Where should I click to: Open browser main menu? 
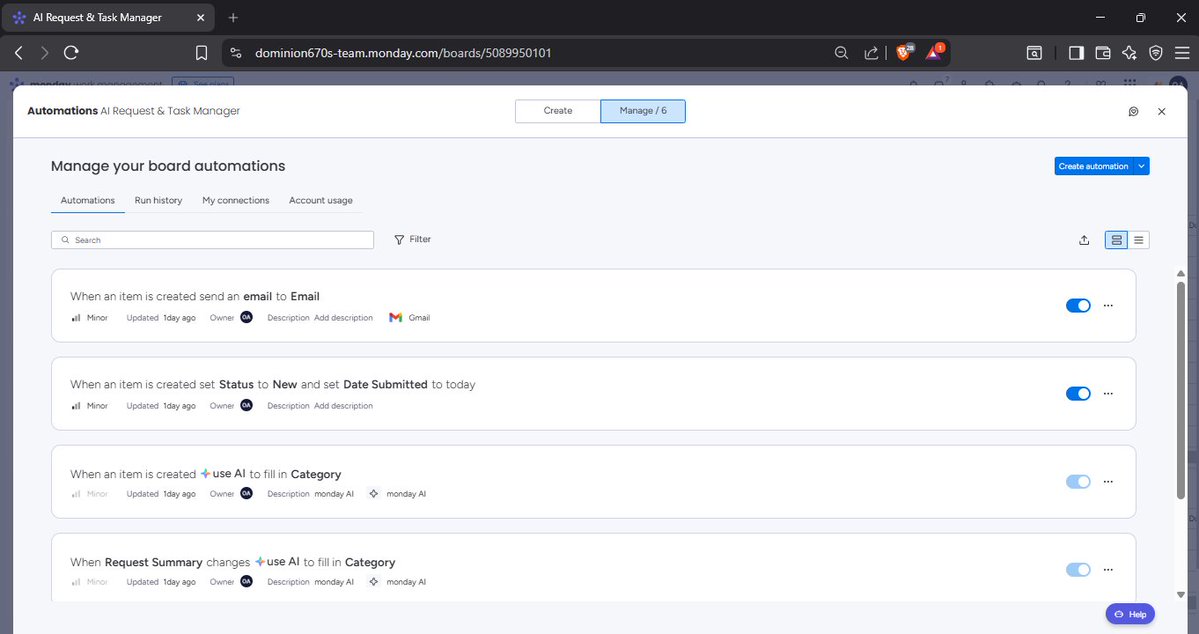(x=1182, y=53)
